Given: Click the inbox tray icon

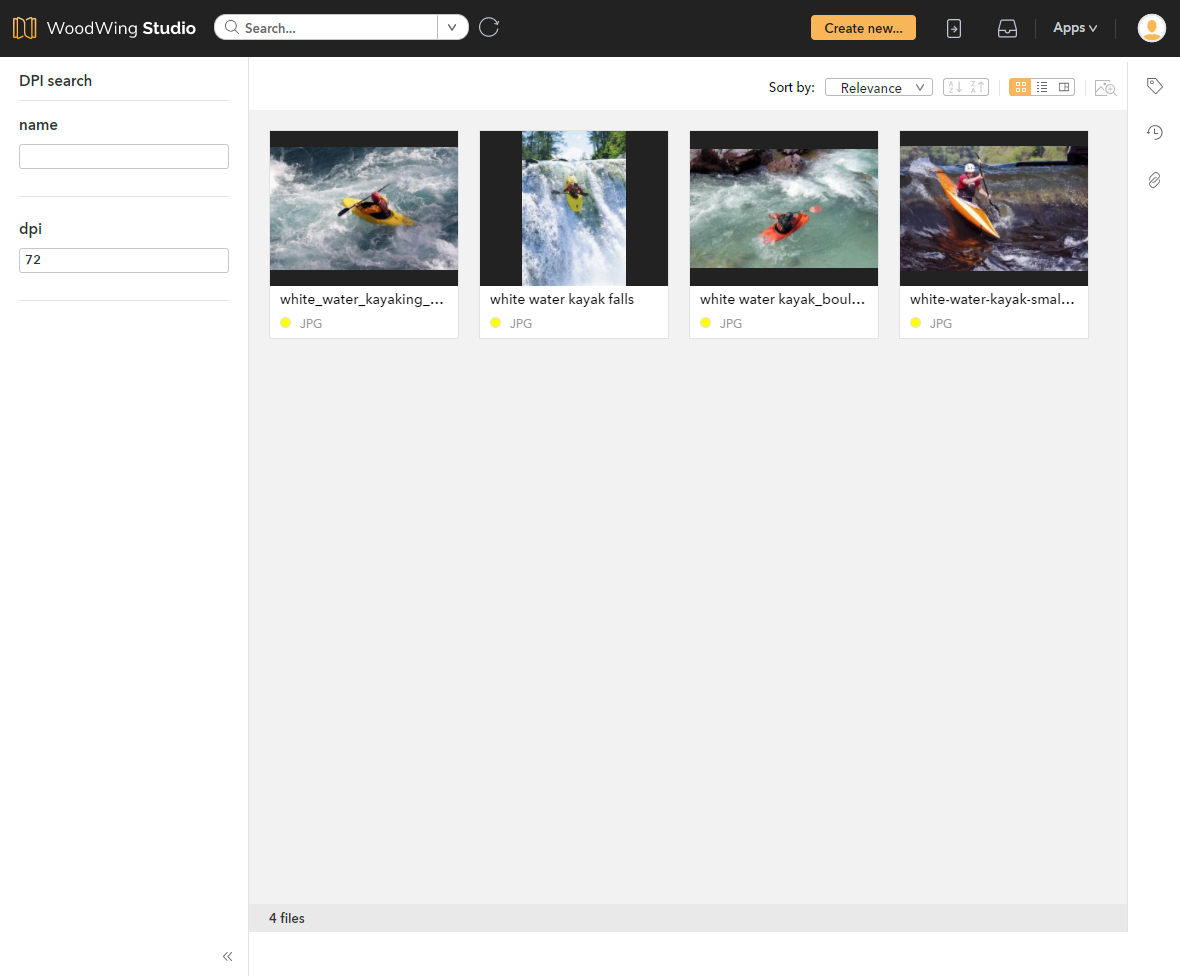Looking at the screenshot, I should pos(1007,28).
